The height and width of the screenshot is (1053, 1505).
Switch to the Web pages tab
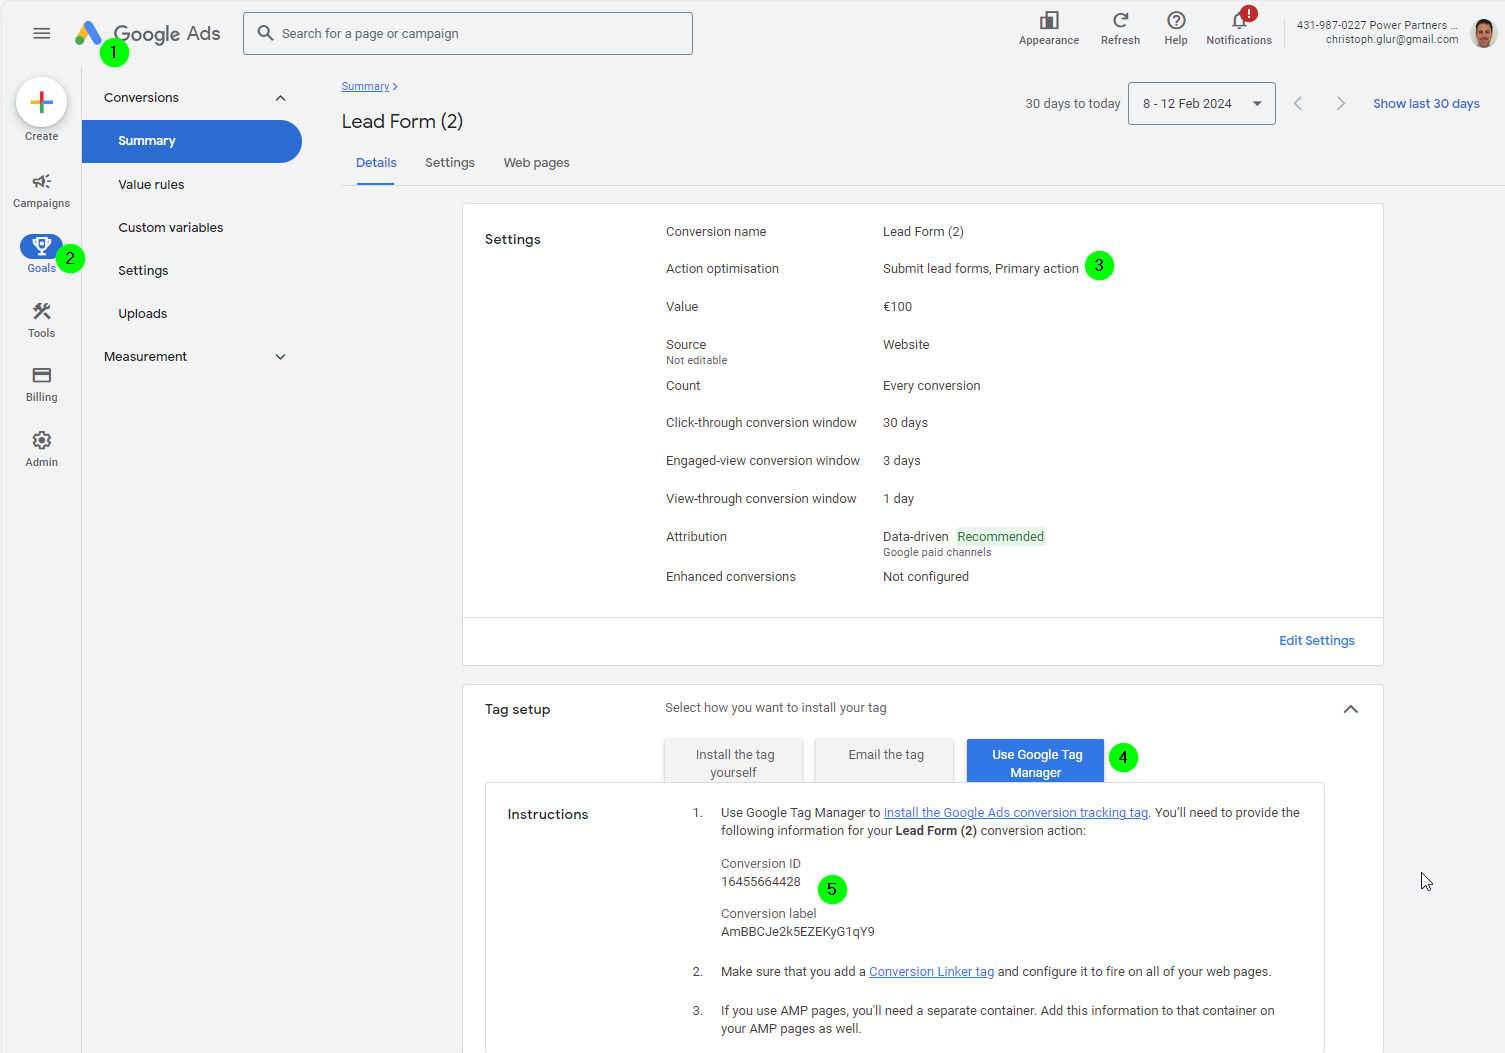coord(536,163)
